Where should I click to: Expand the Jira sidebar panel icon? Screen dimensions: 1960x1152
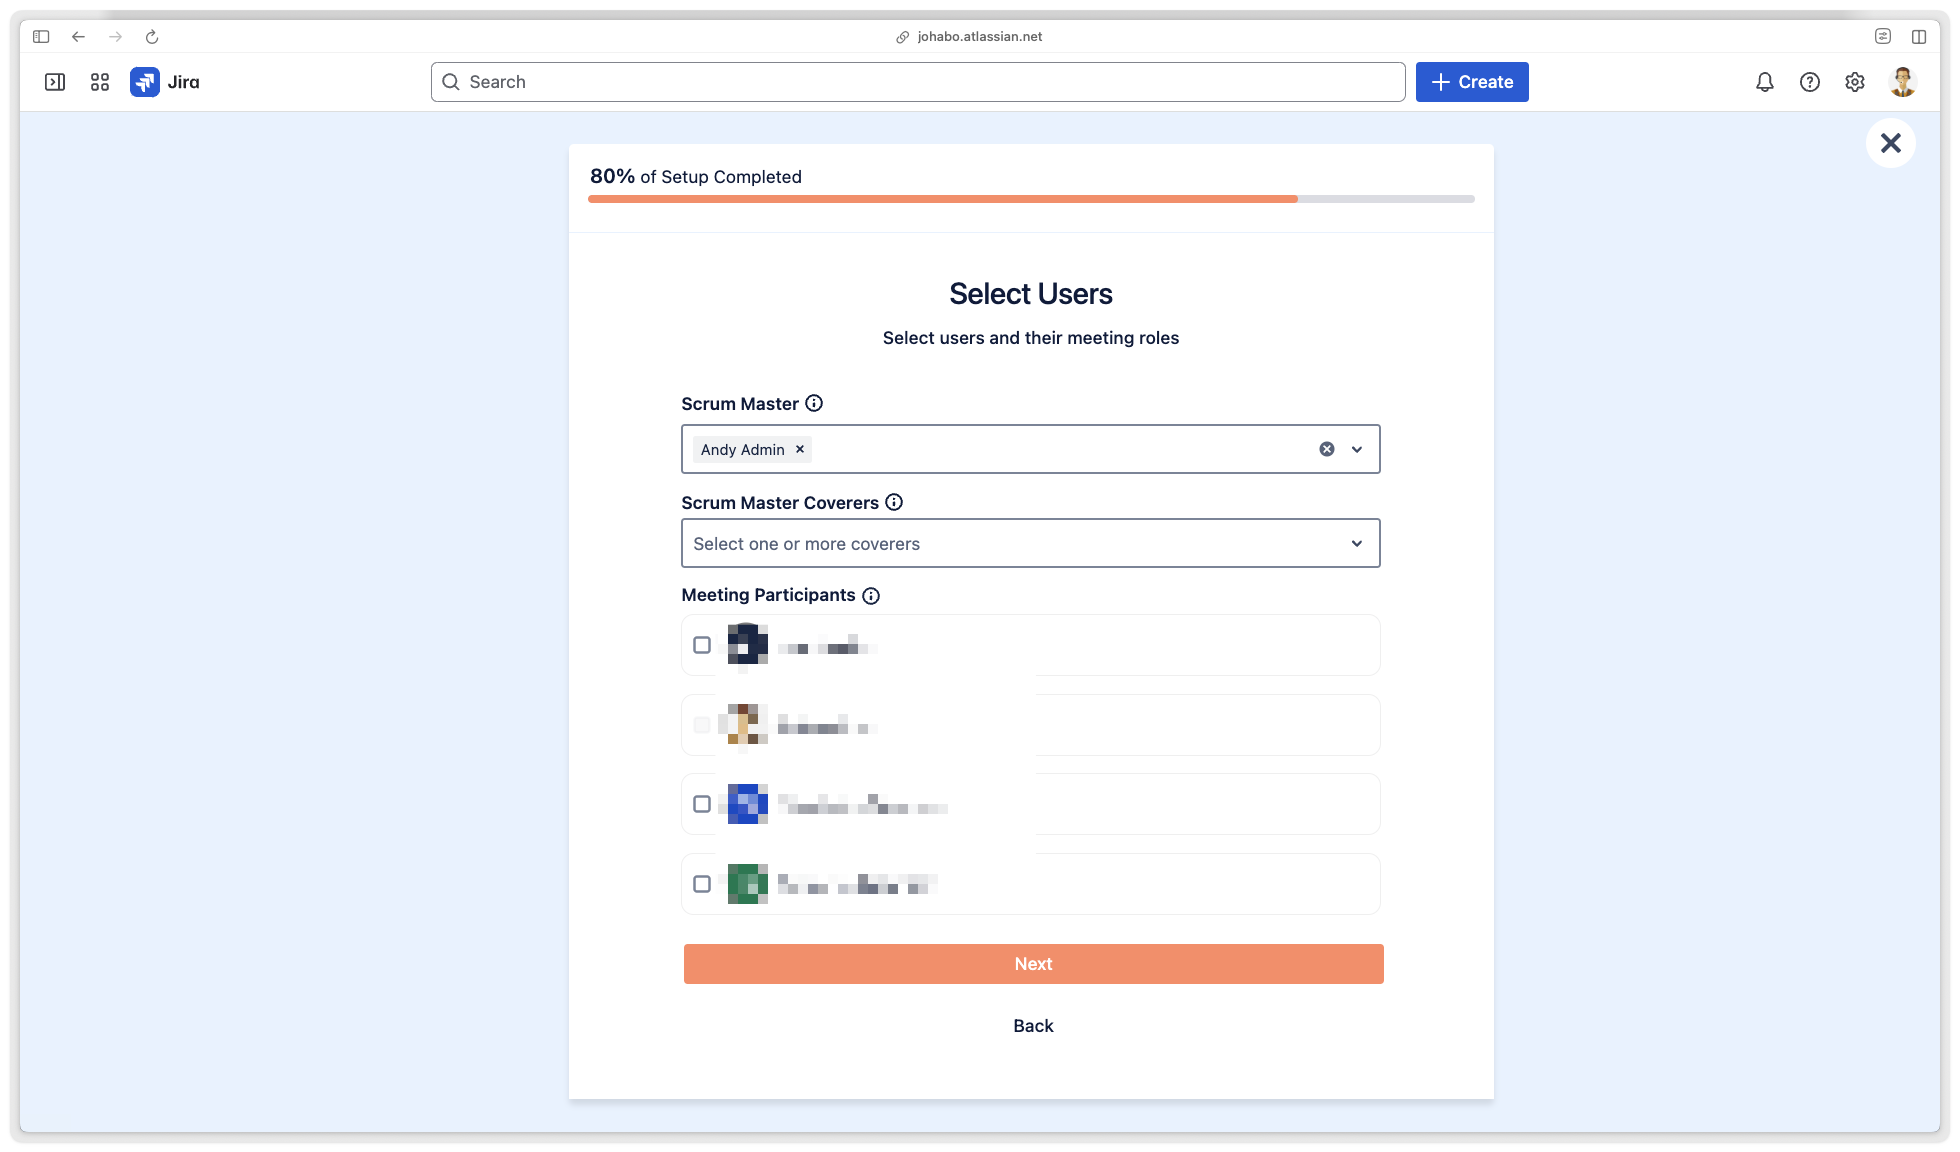click(55, 82)
